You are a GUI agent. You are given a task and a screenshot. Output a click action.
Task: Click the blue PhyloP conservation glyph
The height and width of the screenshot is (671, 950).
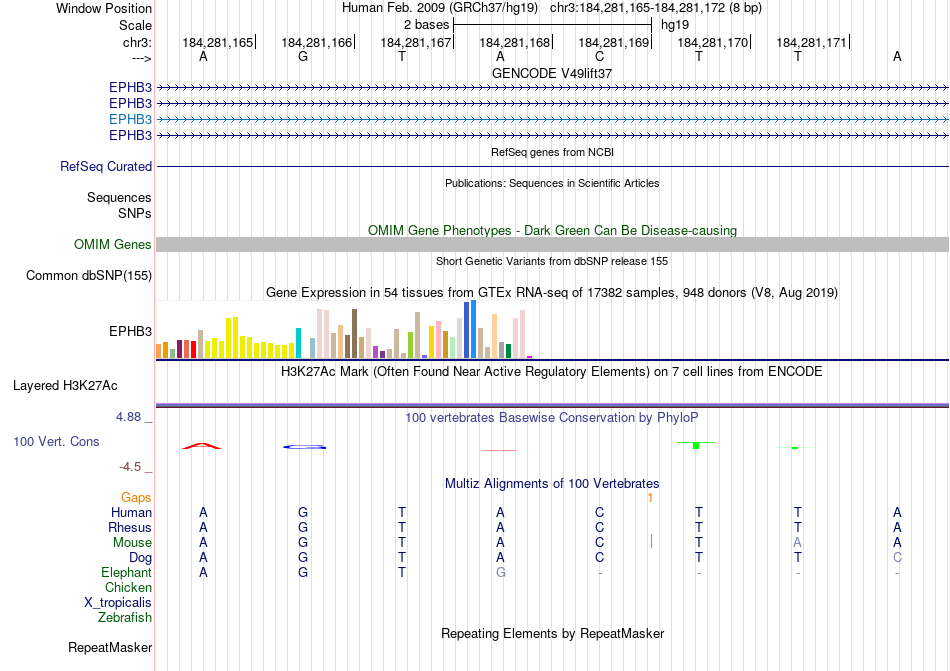tap(305, 447)
